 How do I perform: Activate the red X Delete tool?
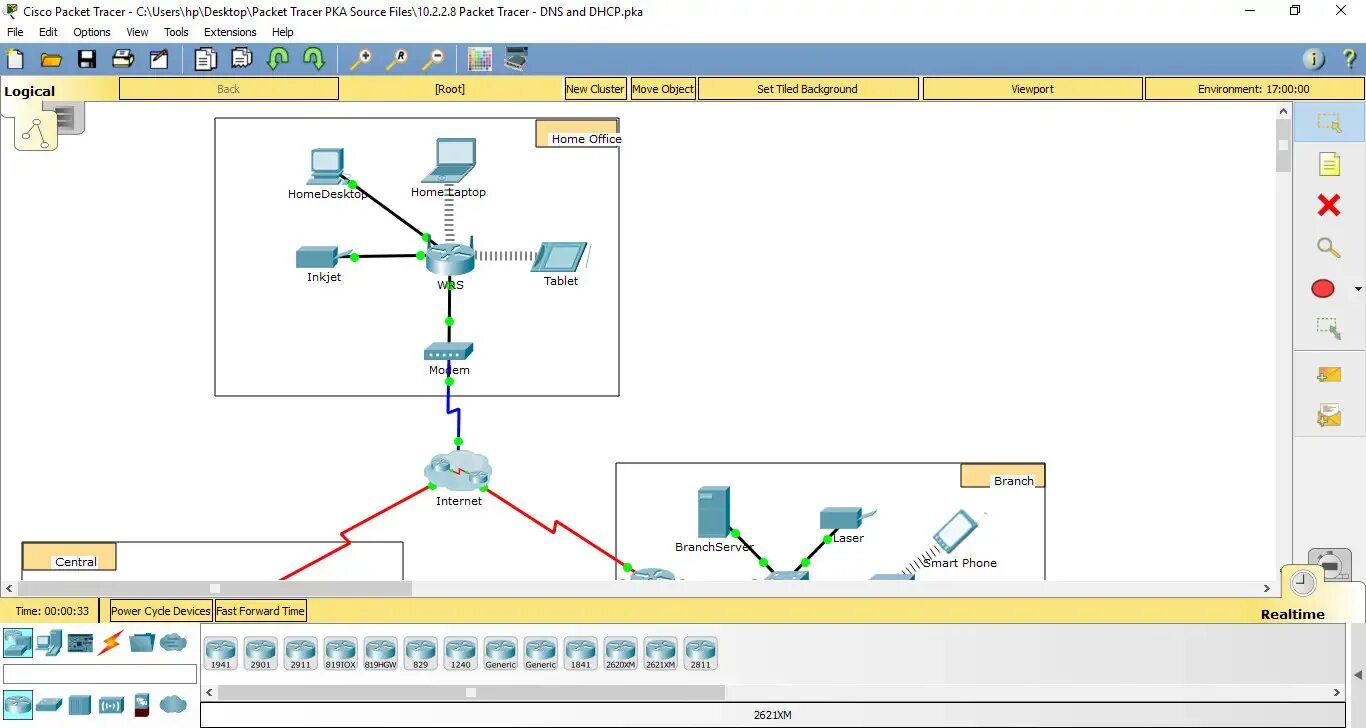[1329, 206]
